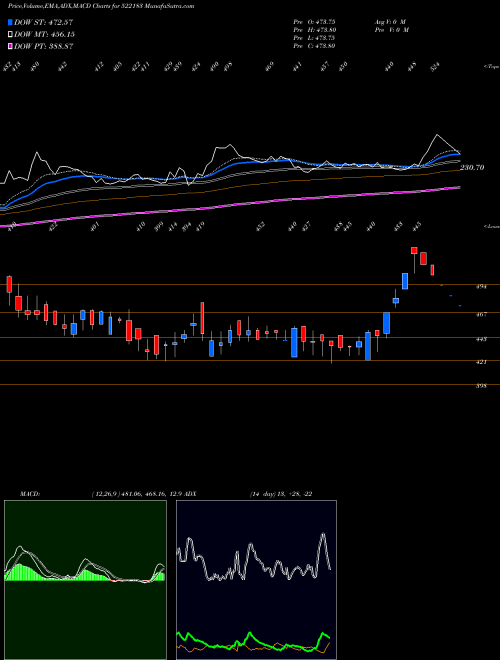This screenshot has height=660, width=500.
Task: Click the white DOW MT legend swatch
Action: (x=11, y=35)
